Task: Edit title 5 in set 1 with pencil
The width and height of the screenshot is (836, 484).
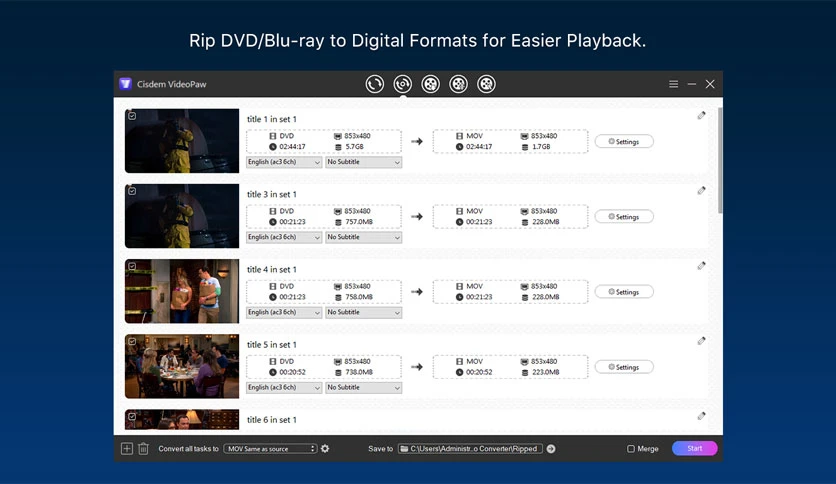Action: 701,341
